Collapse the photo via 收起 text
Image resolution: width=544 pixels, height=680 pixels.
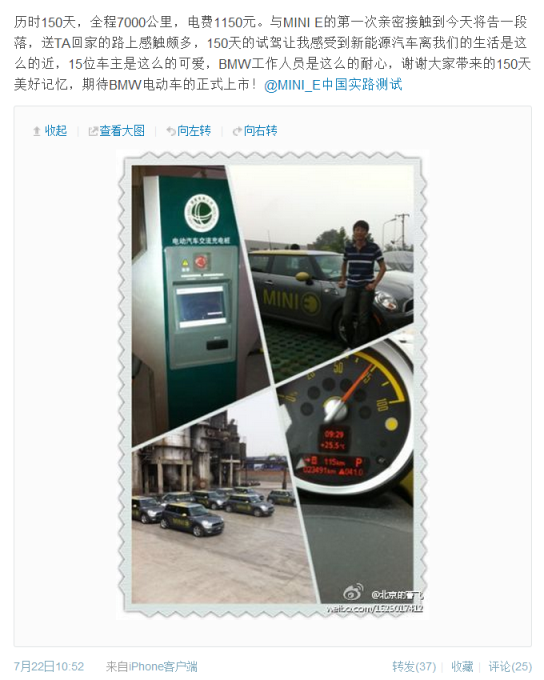coord(56,131)
